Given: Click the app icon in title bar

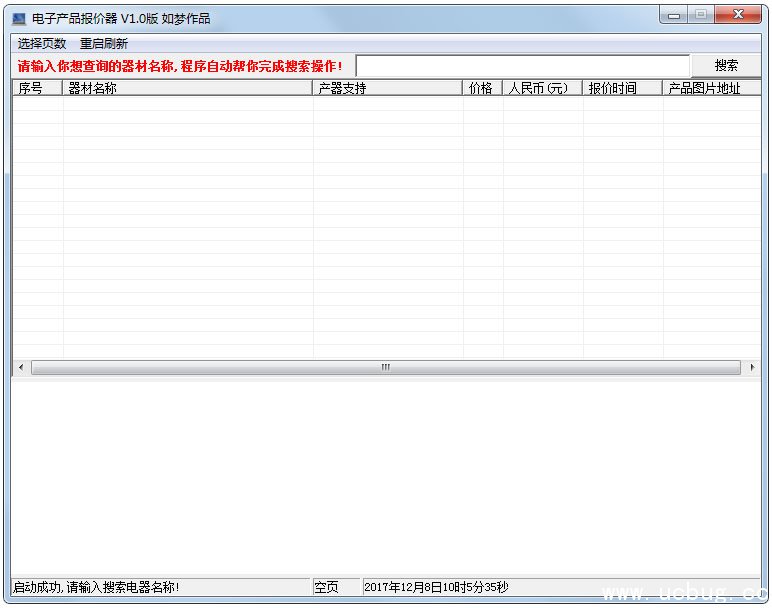Looking at the screenshot, I should (18, 19).
